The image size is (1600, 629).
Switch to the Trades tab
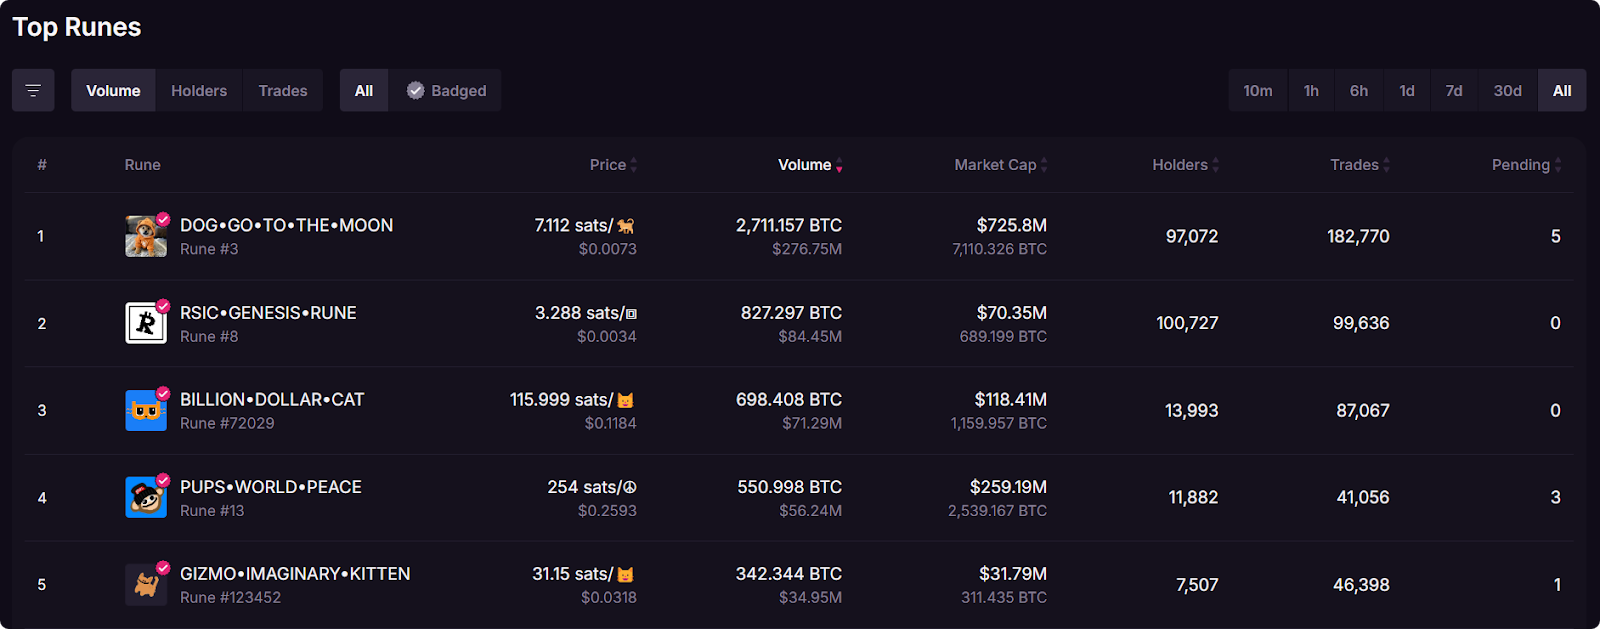click(x=283, y=91)
